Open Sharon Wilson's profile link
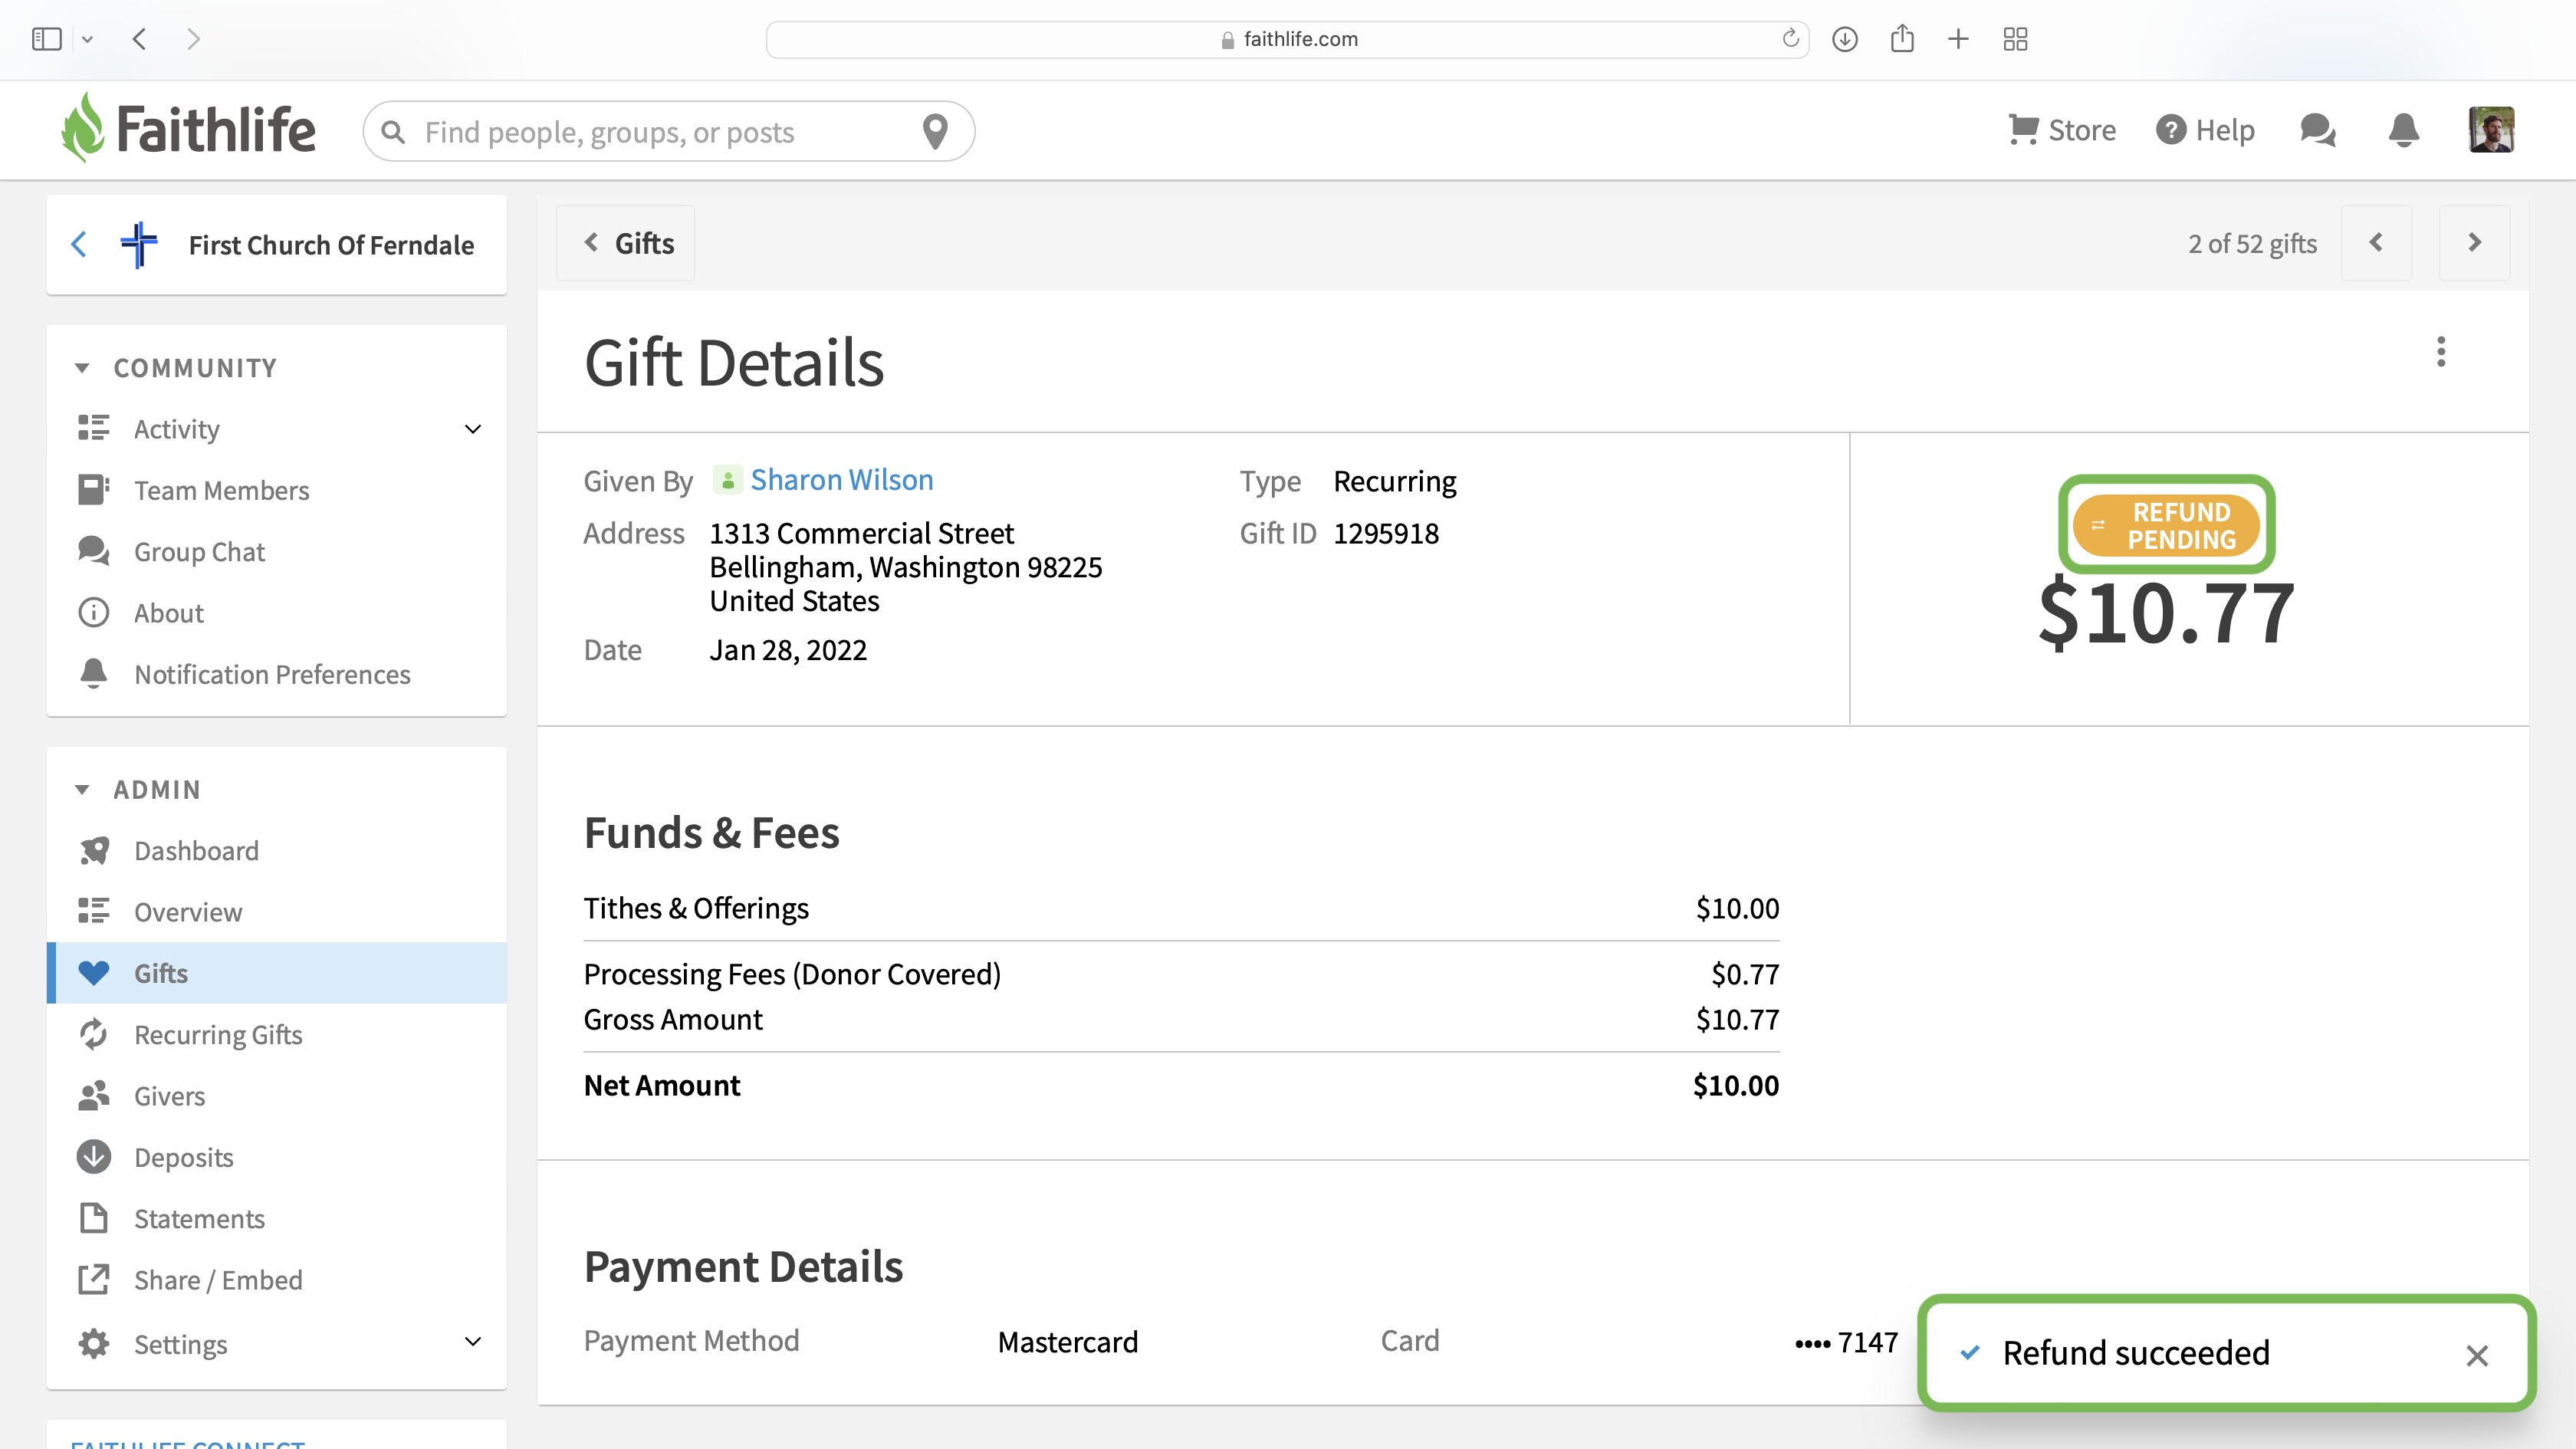 coord(841,480)
